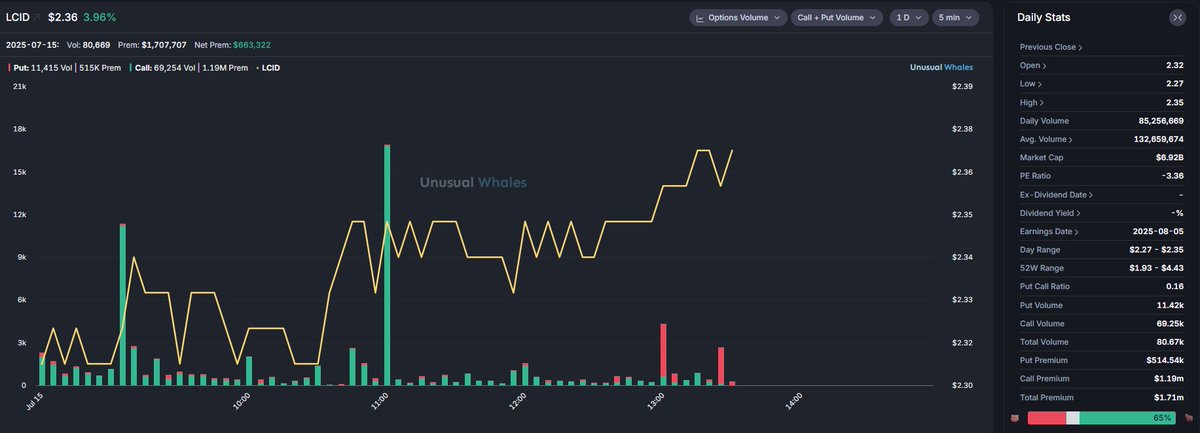
Task: Open the Call + Put Volume dropdown
Action: pos(836,18)
